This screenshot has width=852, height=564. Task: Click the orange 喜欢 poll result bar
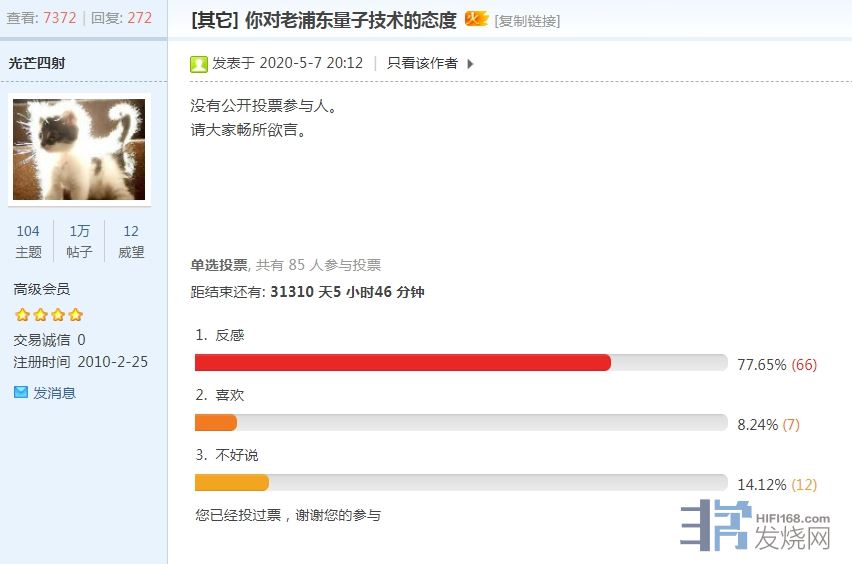(216, 423)
